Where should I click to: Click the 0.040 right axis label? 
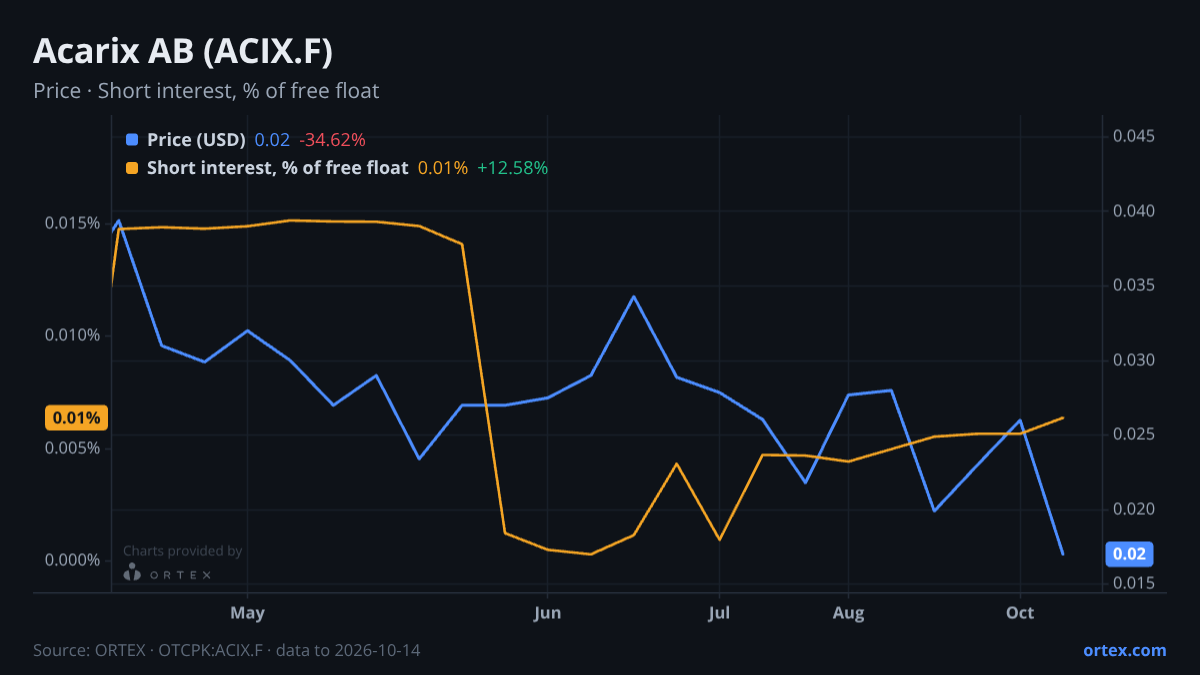pos(1134,211)
